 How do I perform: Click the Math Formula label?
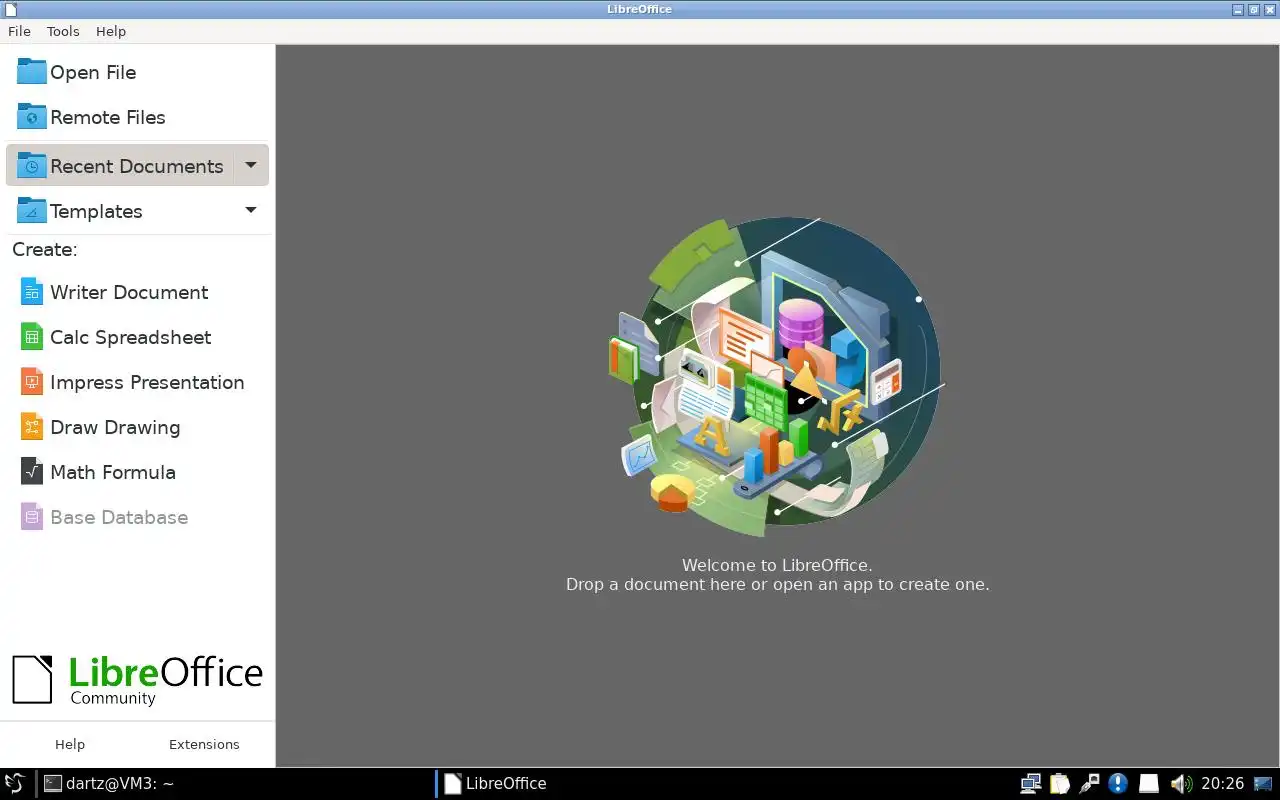pyautogui.click(x=113, y=472)
